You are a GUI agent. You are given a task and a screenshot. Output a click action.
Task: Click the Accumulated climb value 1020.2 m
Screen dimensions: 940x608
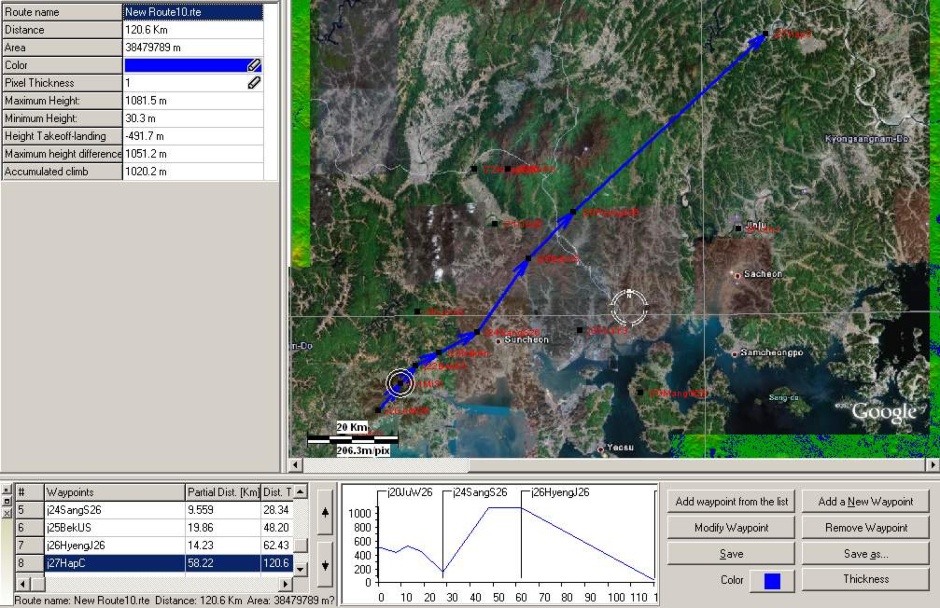tap(192, 171)
